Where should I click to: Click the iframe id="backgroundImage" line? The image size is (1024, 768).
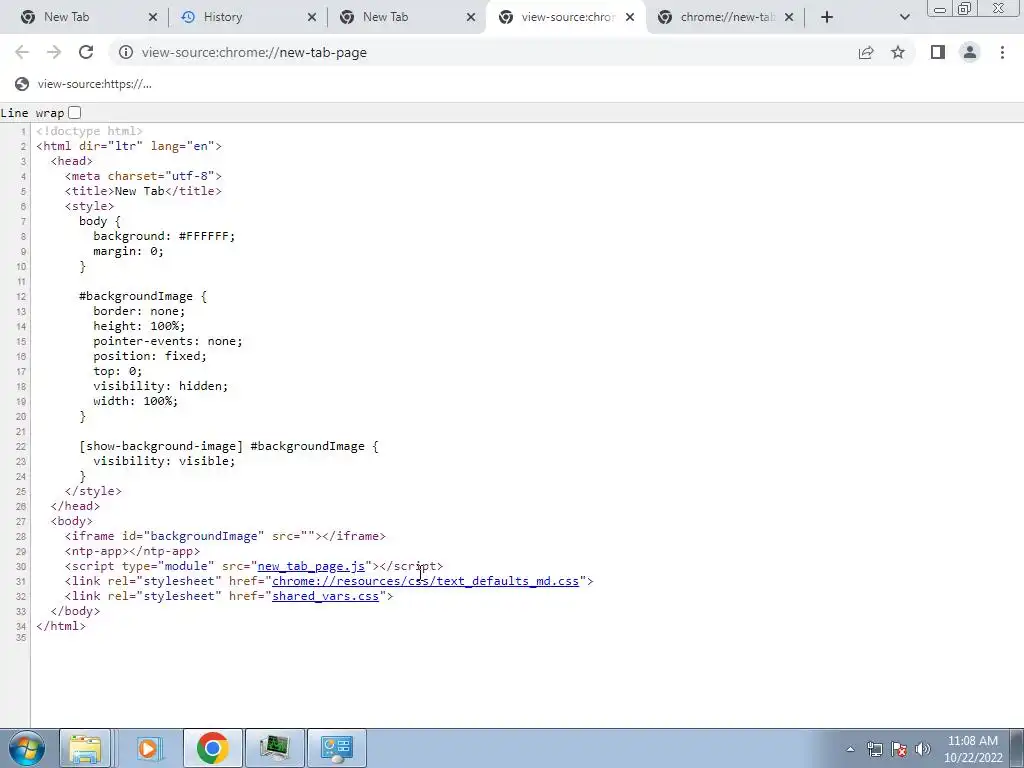click(x=225, y=536)
